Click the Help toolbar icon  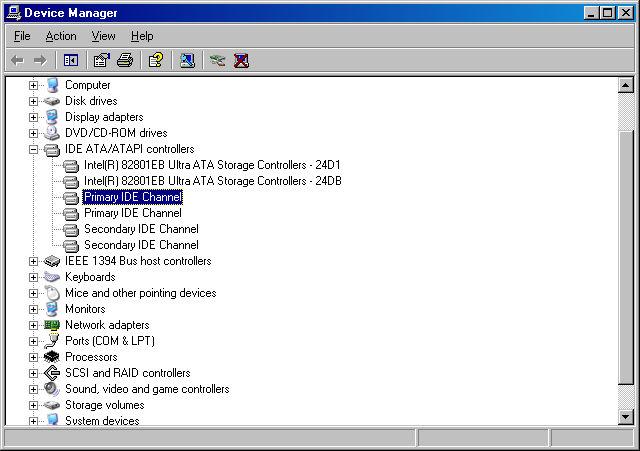pos(156,61)
